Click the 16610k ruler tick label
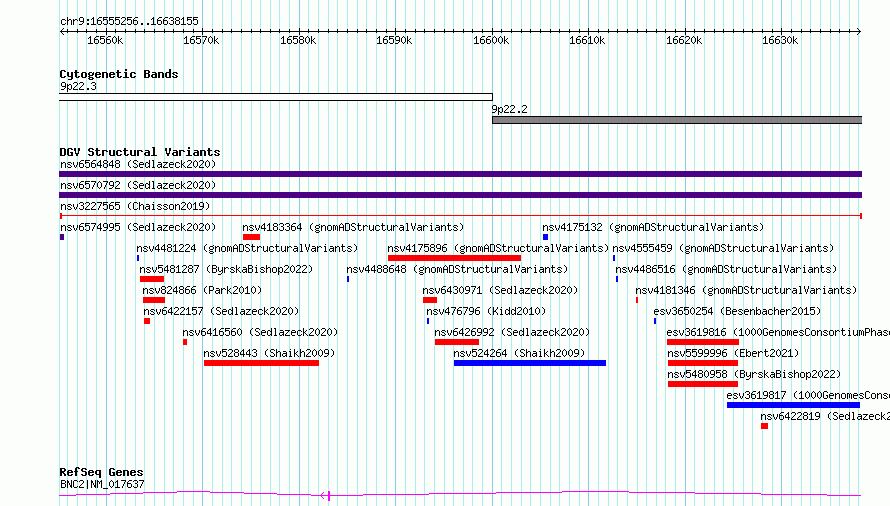890x506 pixels. [x=587, y=40]
